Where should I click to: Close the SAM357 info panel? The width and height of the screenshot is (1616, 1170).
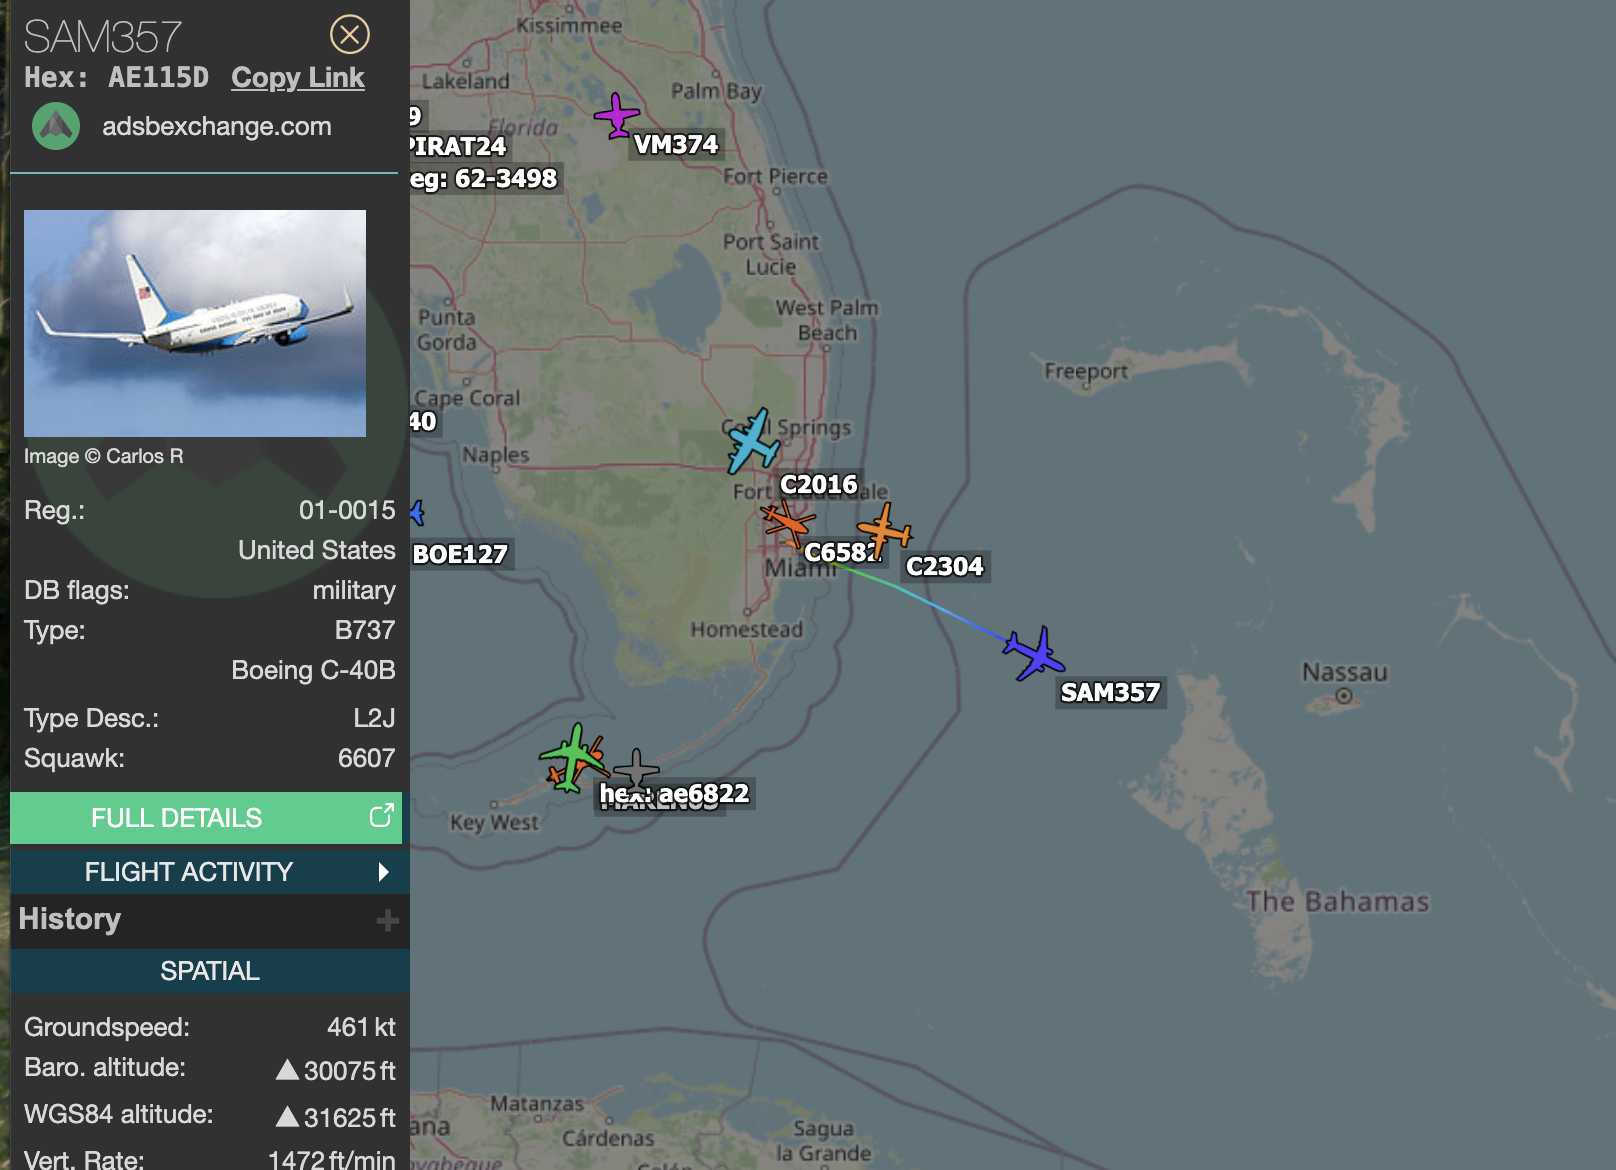349,35
